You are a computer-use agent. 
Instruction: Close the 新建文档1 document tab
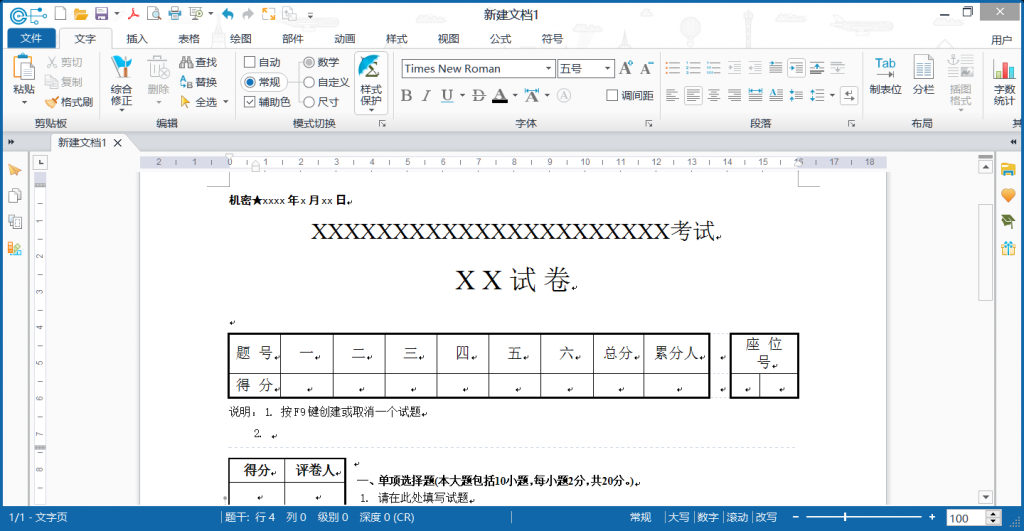118,142
